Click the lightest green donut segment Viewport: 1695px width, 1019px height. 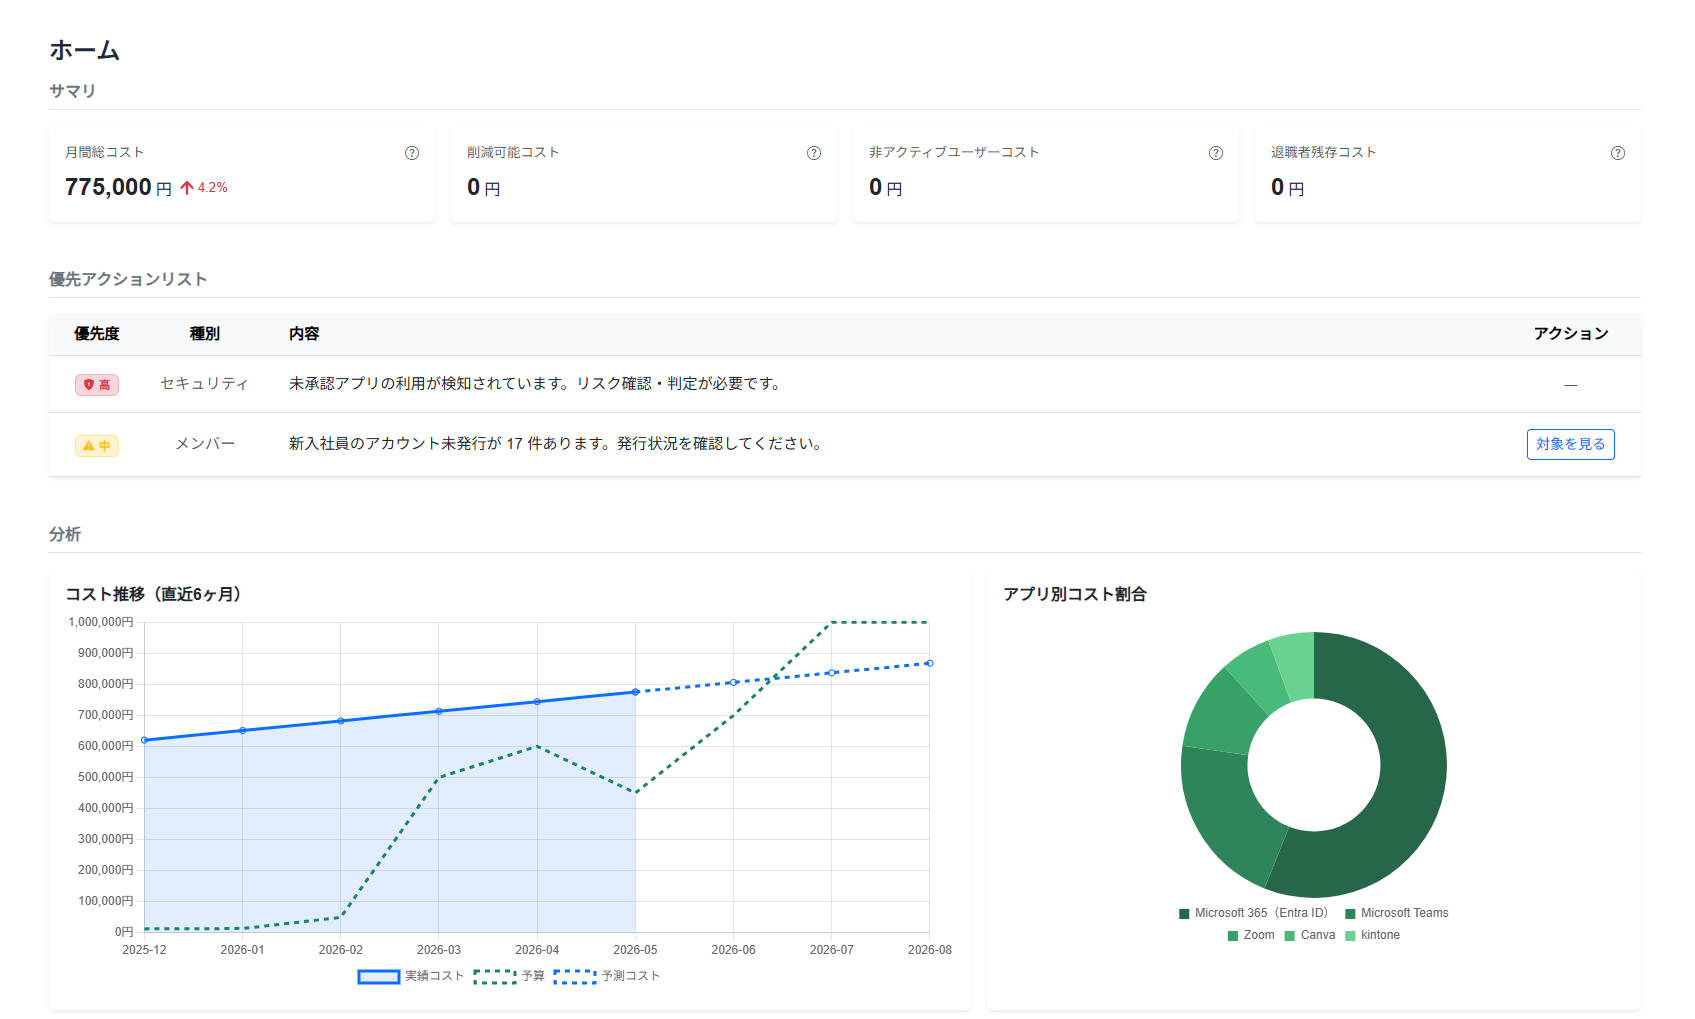point(1296,664)
